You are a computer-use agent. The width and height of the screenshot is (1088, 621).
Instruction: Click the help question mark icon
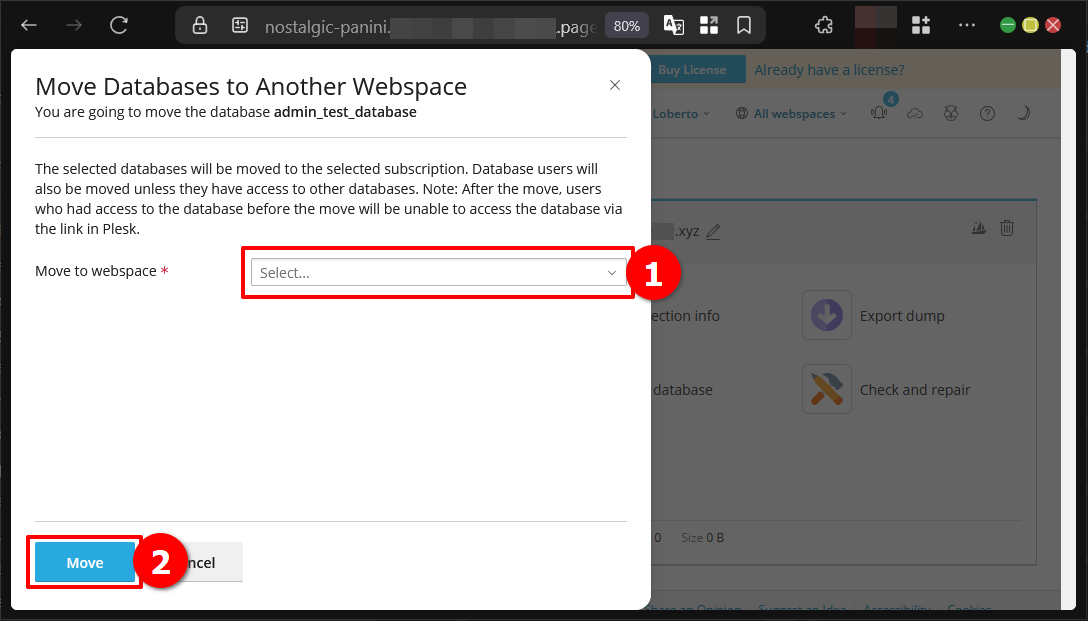pyautogui.click(x=987, y=113)
